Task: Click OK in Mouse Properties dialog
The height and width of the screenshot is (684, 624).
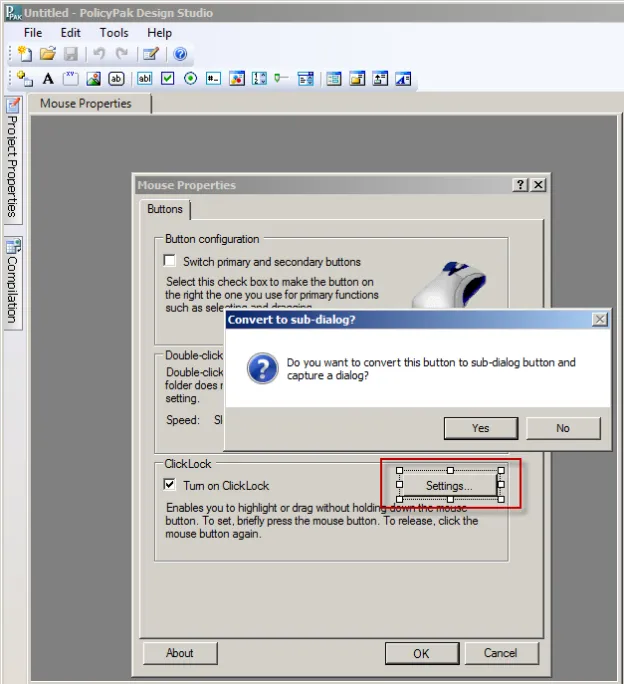Action: (x=422, y=653)
